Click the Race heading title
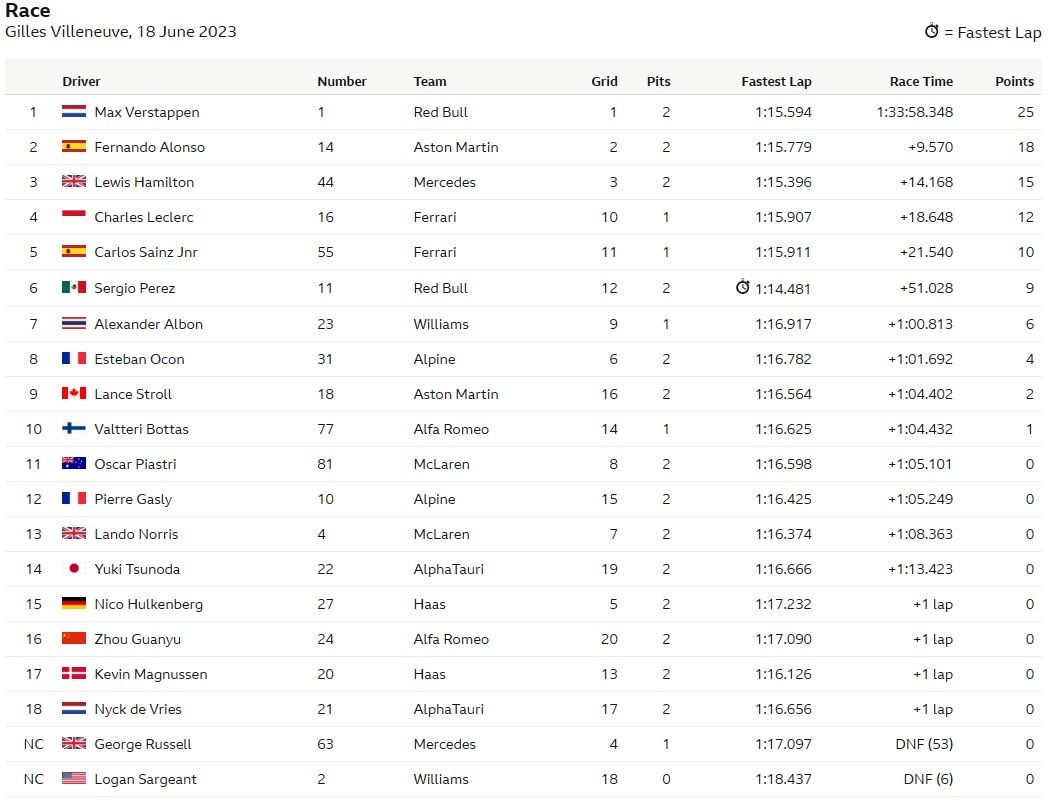Image resolution: width=1049 pixels, height=801 pixels. pos(28,11)
